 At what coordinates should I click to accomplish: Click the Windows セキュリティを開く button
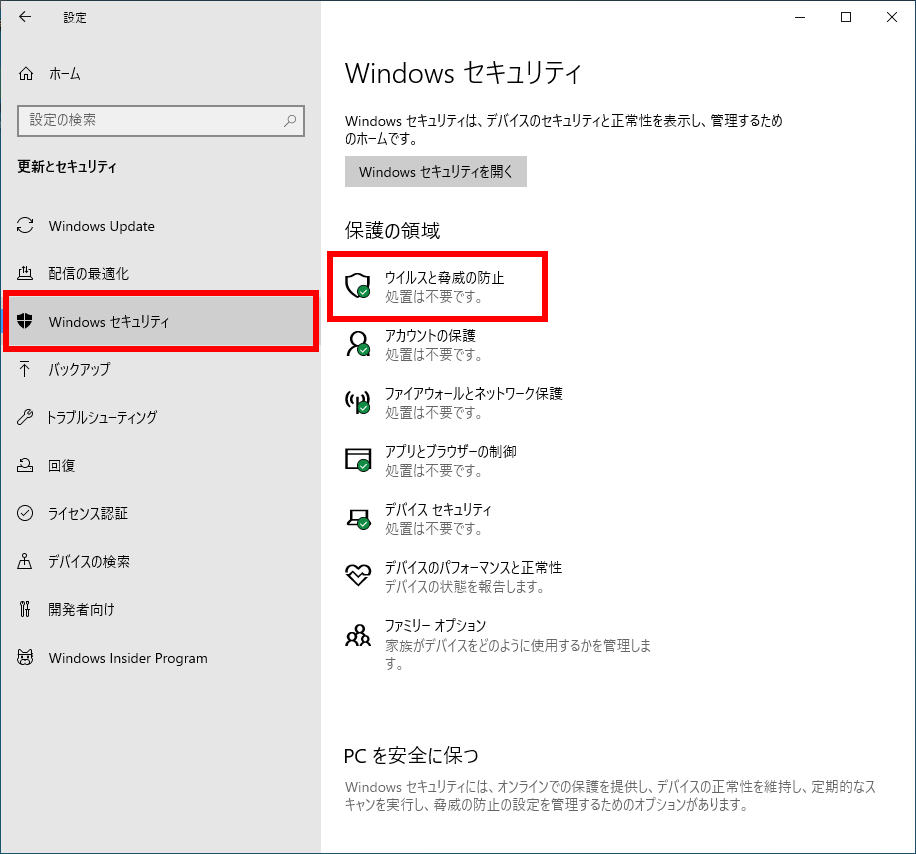pos(436,172)
